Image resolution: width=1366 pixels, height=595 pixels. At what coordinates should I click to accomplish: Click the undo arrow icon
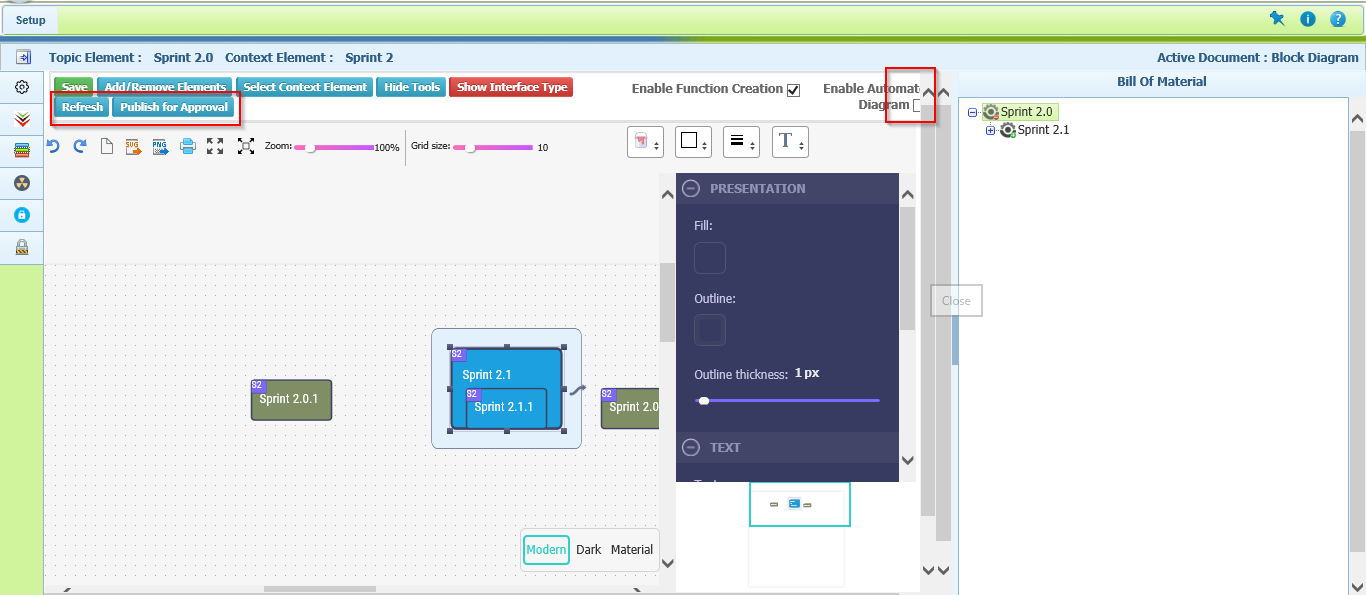53,146
